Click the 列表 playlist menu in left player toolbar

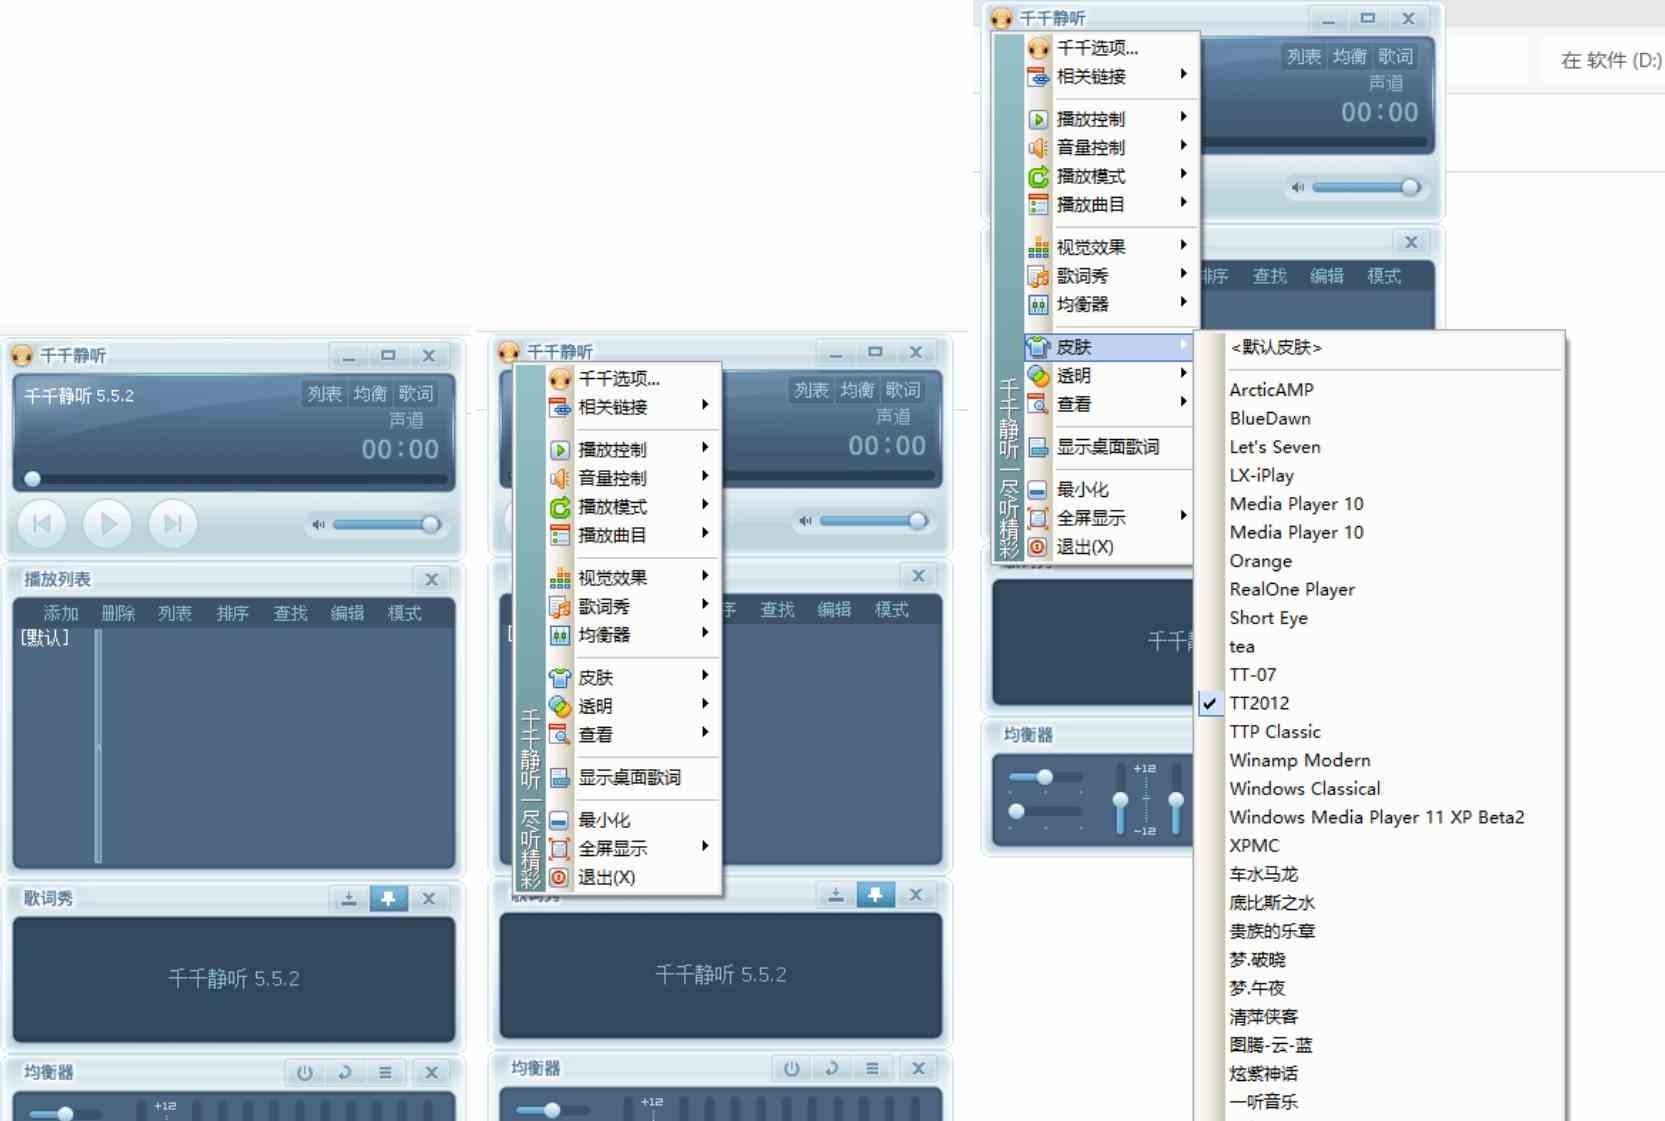[175, 613]
